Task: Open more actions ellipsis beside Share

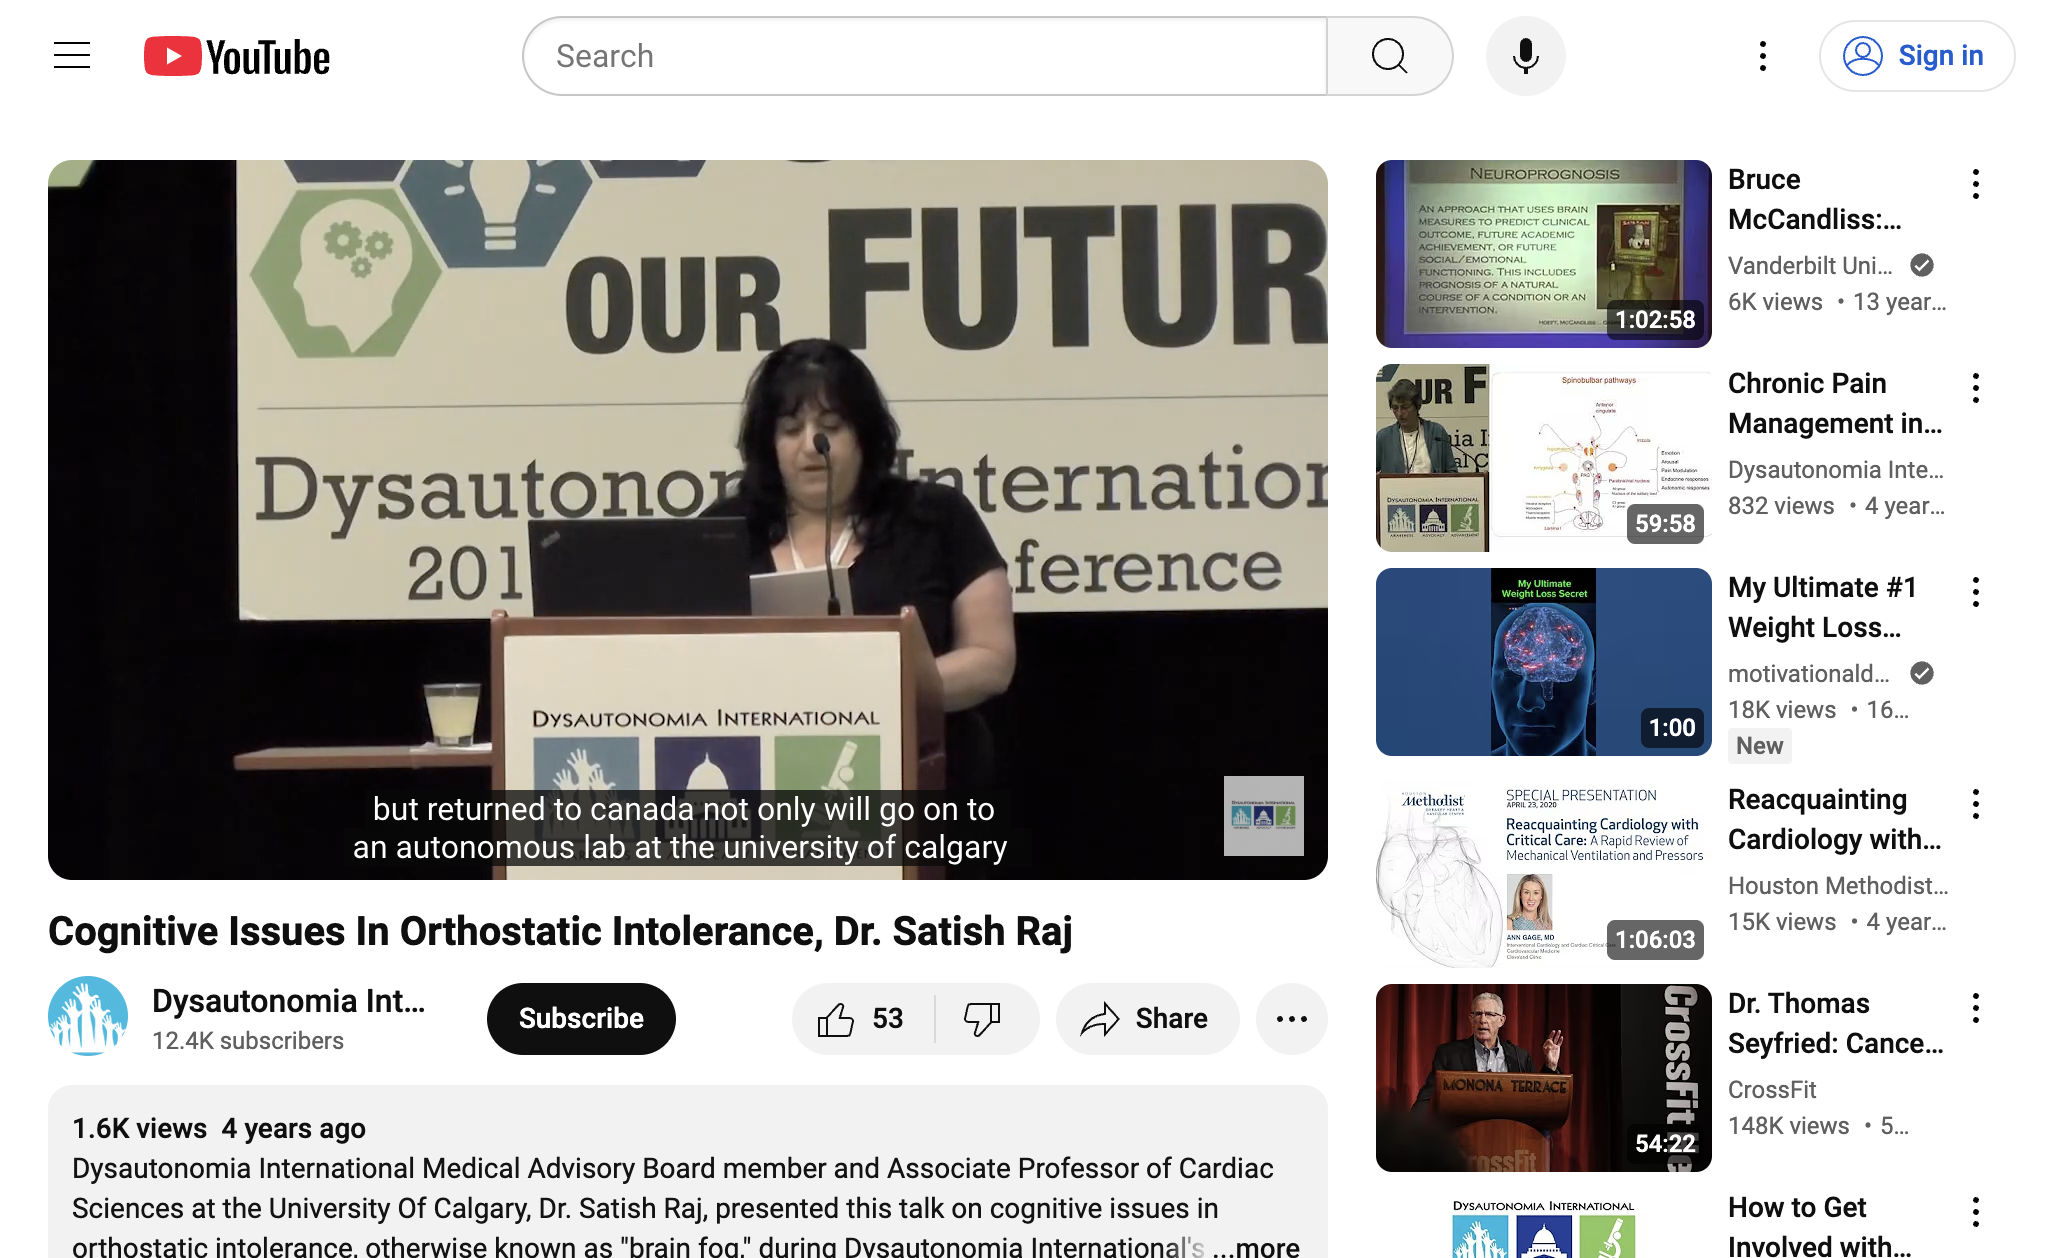Action: (x=1292, y=1019)
